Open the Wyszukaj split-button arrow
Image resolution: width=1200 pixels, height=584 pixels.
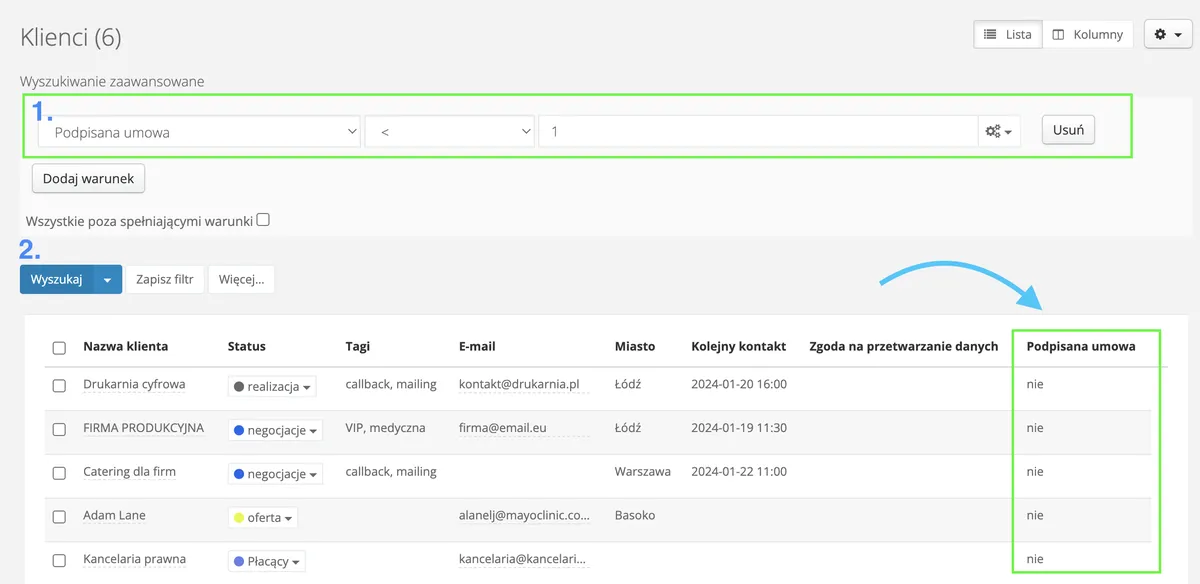coord(108,279)
